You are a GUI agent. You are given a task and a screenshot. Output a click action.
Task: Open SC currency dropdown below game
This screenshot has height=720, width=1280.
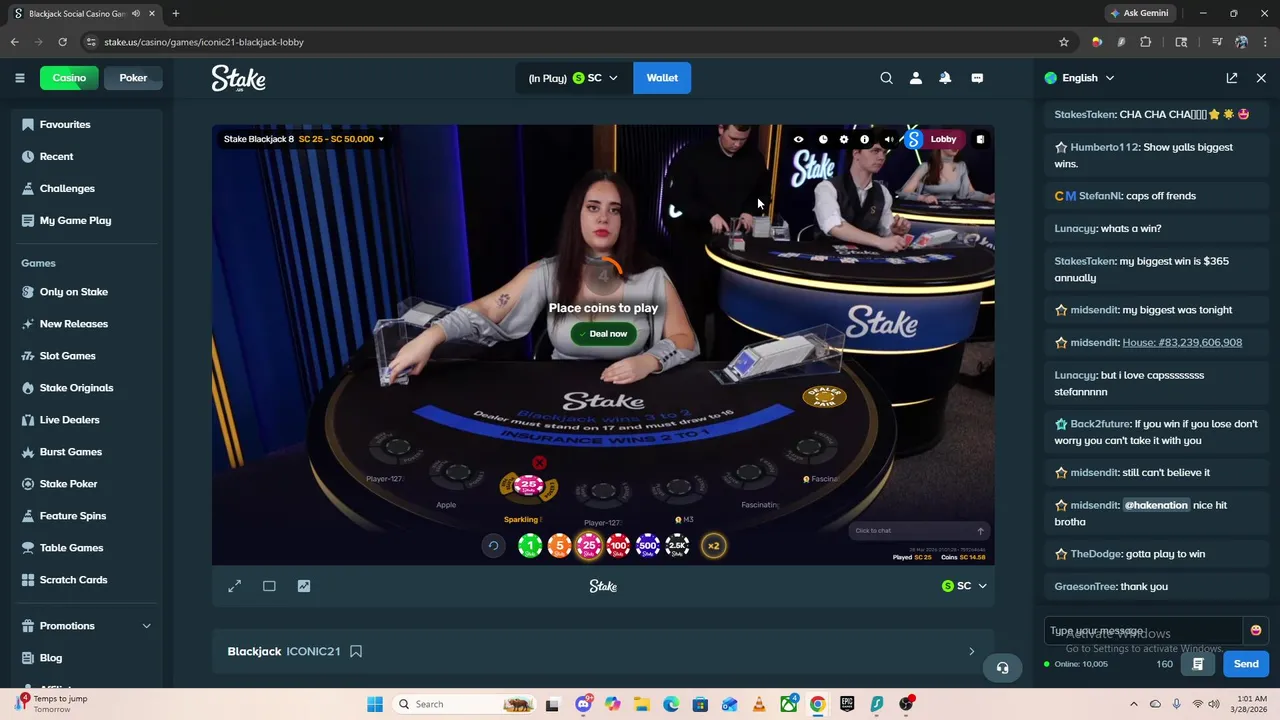(964, 586)
